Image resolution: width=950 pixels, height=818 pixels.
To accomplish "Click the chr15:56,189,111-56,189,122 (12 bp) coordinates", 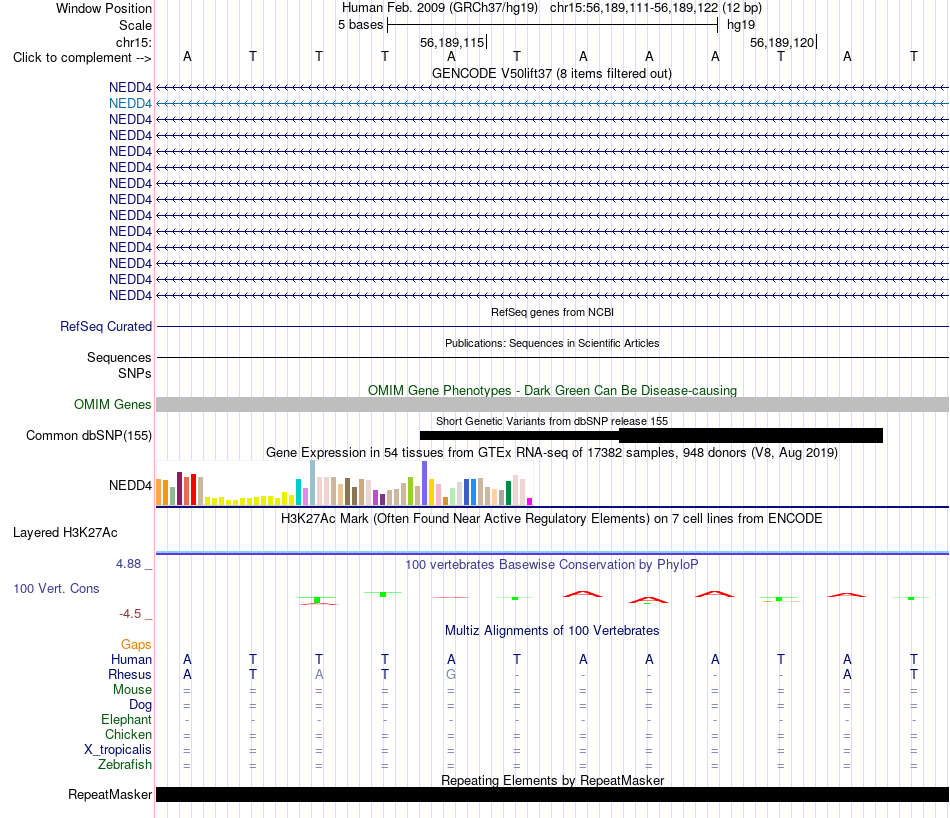I will pyautogui.click(x=656, y=8).
